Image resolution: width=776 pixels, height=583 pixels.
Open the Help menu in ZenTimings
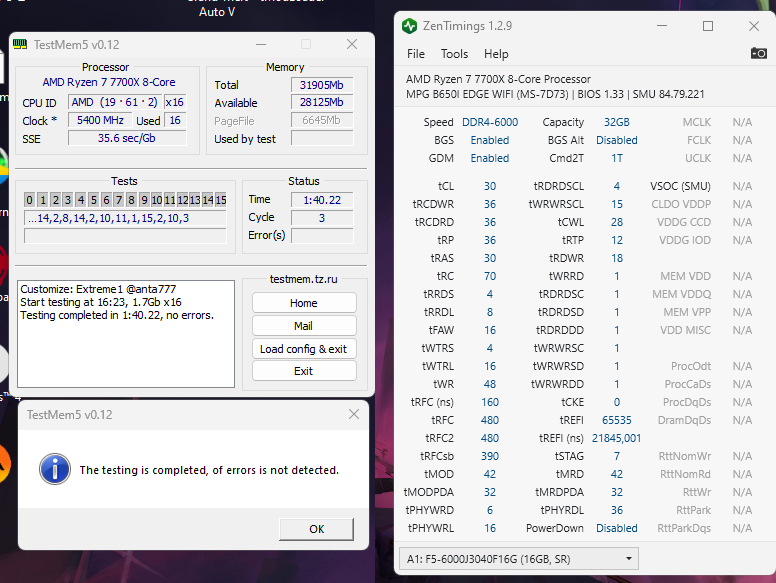click(x=496, y=53)
